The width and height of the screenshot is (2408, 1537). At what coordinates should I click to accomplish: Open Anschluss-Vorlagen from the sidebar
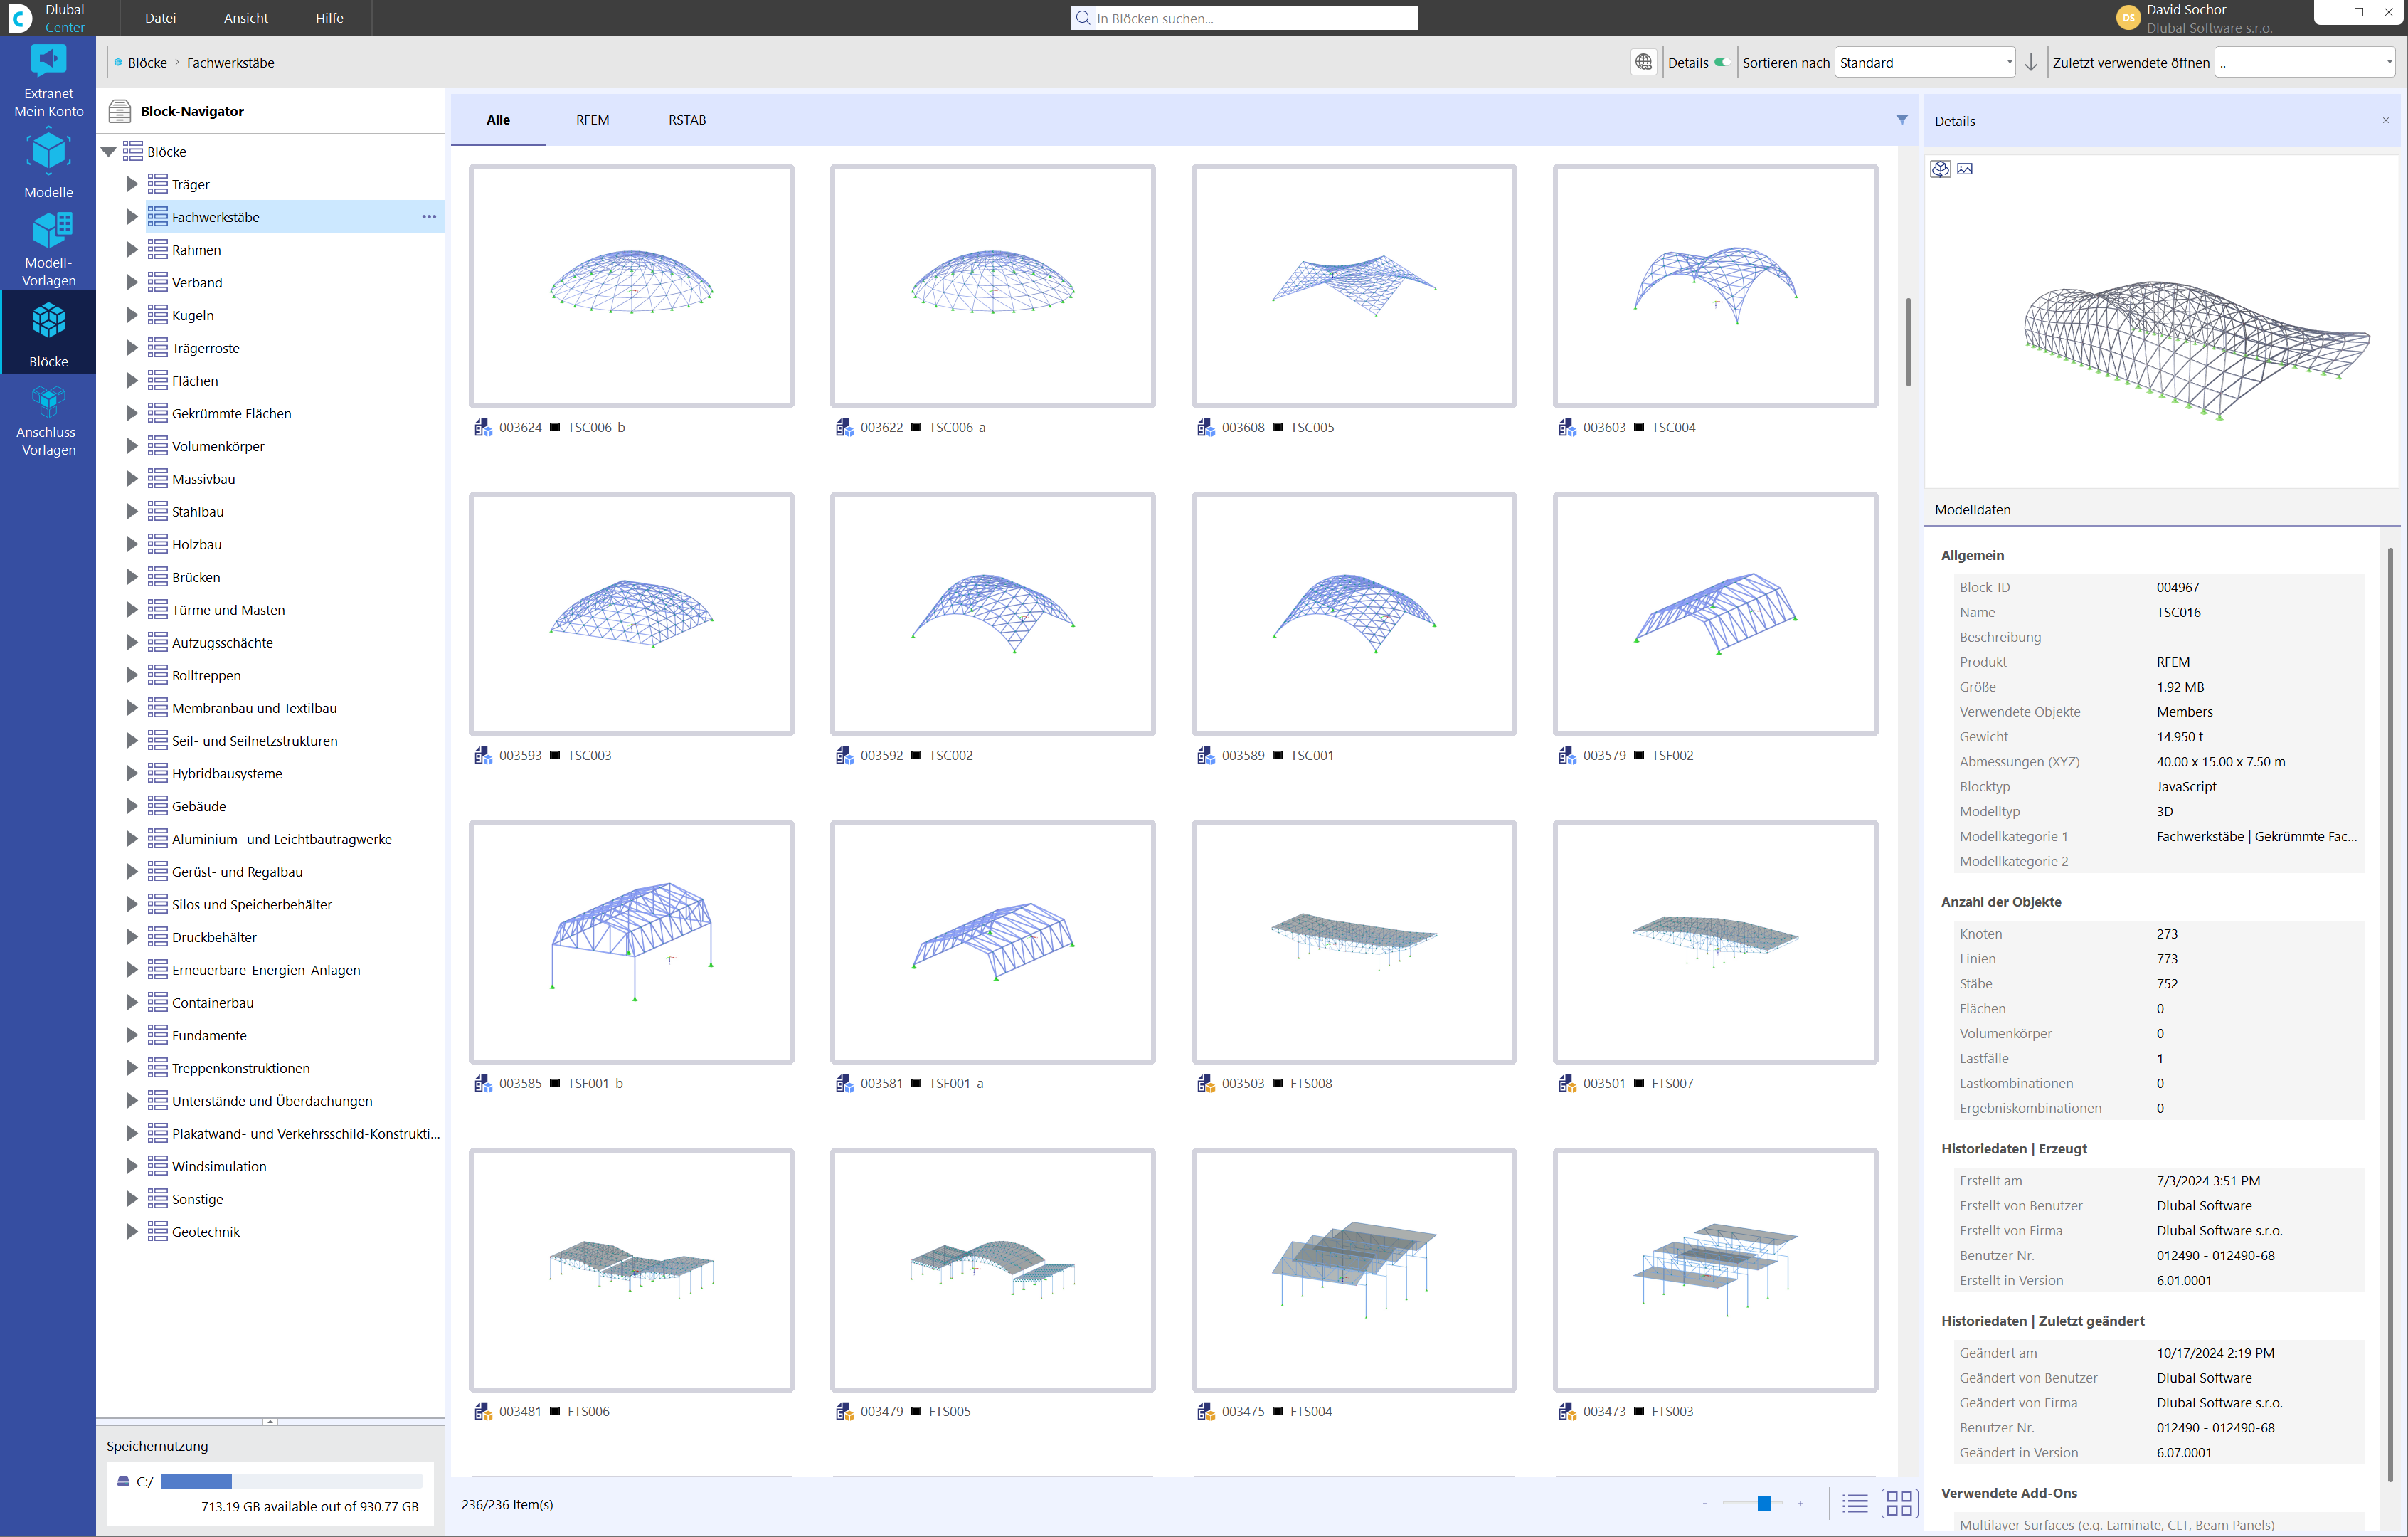[48, 417]
